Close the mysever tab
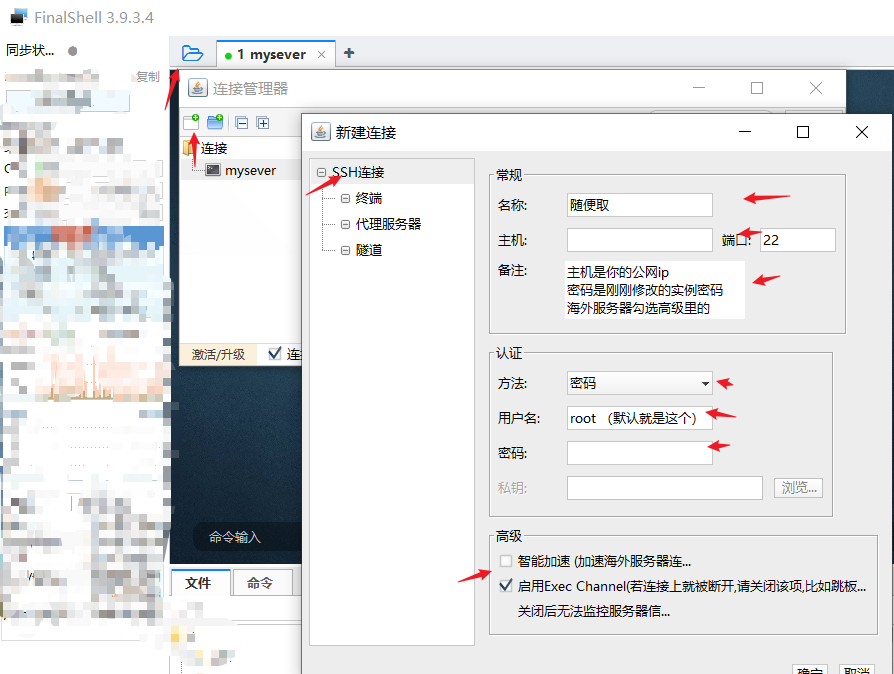The width and height of the screenshot is (894, 674). (x=322, y=54)
